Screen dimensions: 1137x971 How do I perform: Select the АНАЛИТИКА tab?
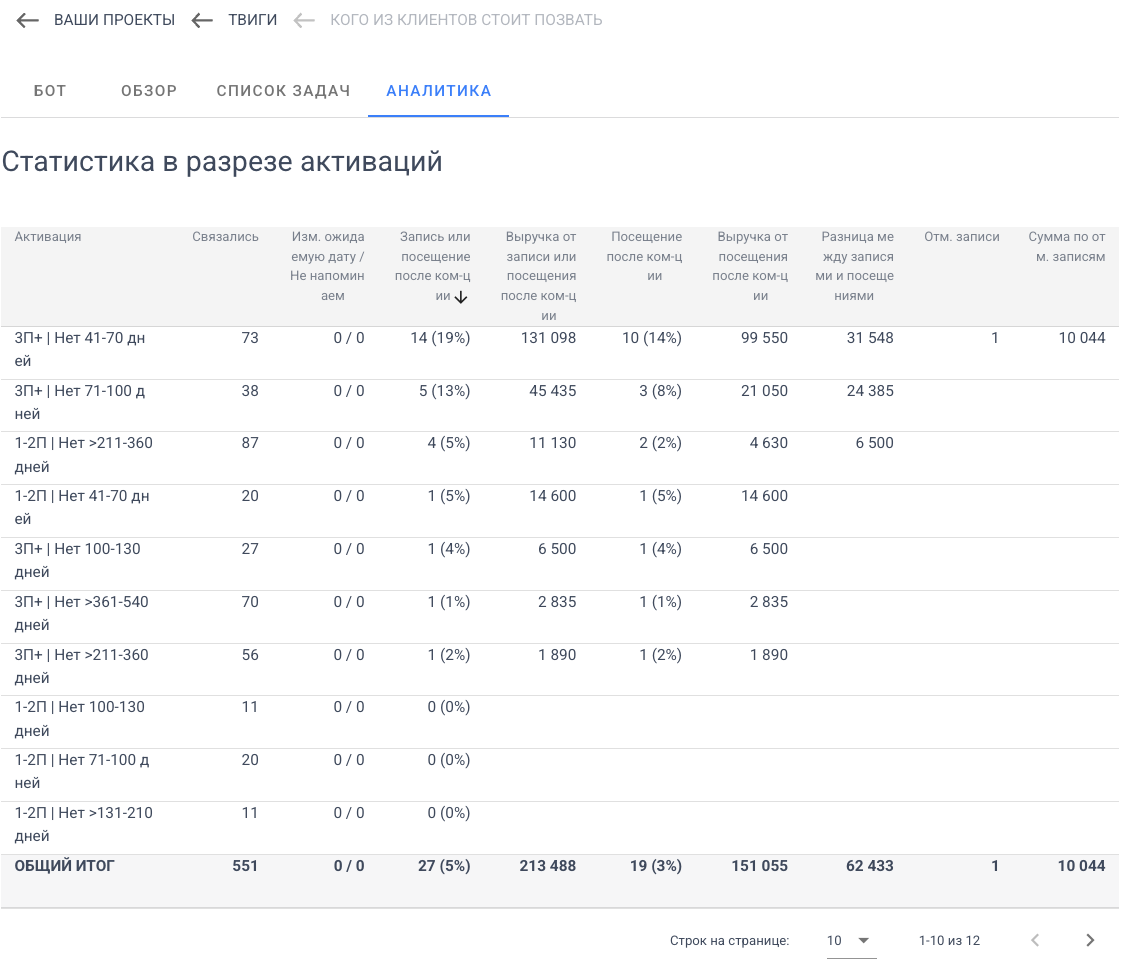(439, 91)
